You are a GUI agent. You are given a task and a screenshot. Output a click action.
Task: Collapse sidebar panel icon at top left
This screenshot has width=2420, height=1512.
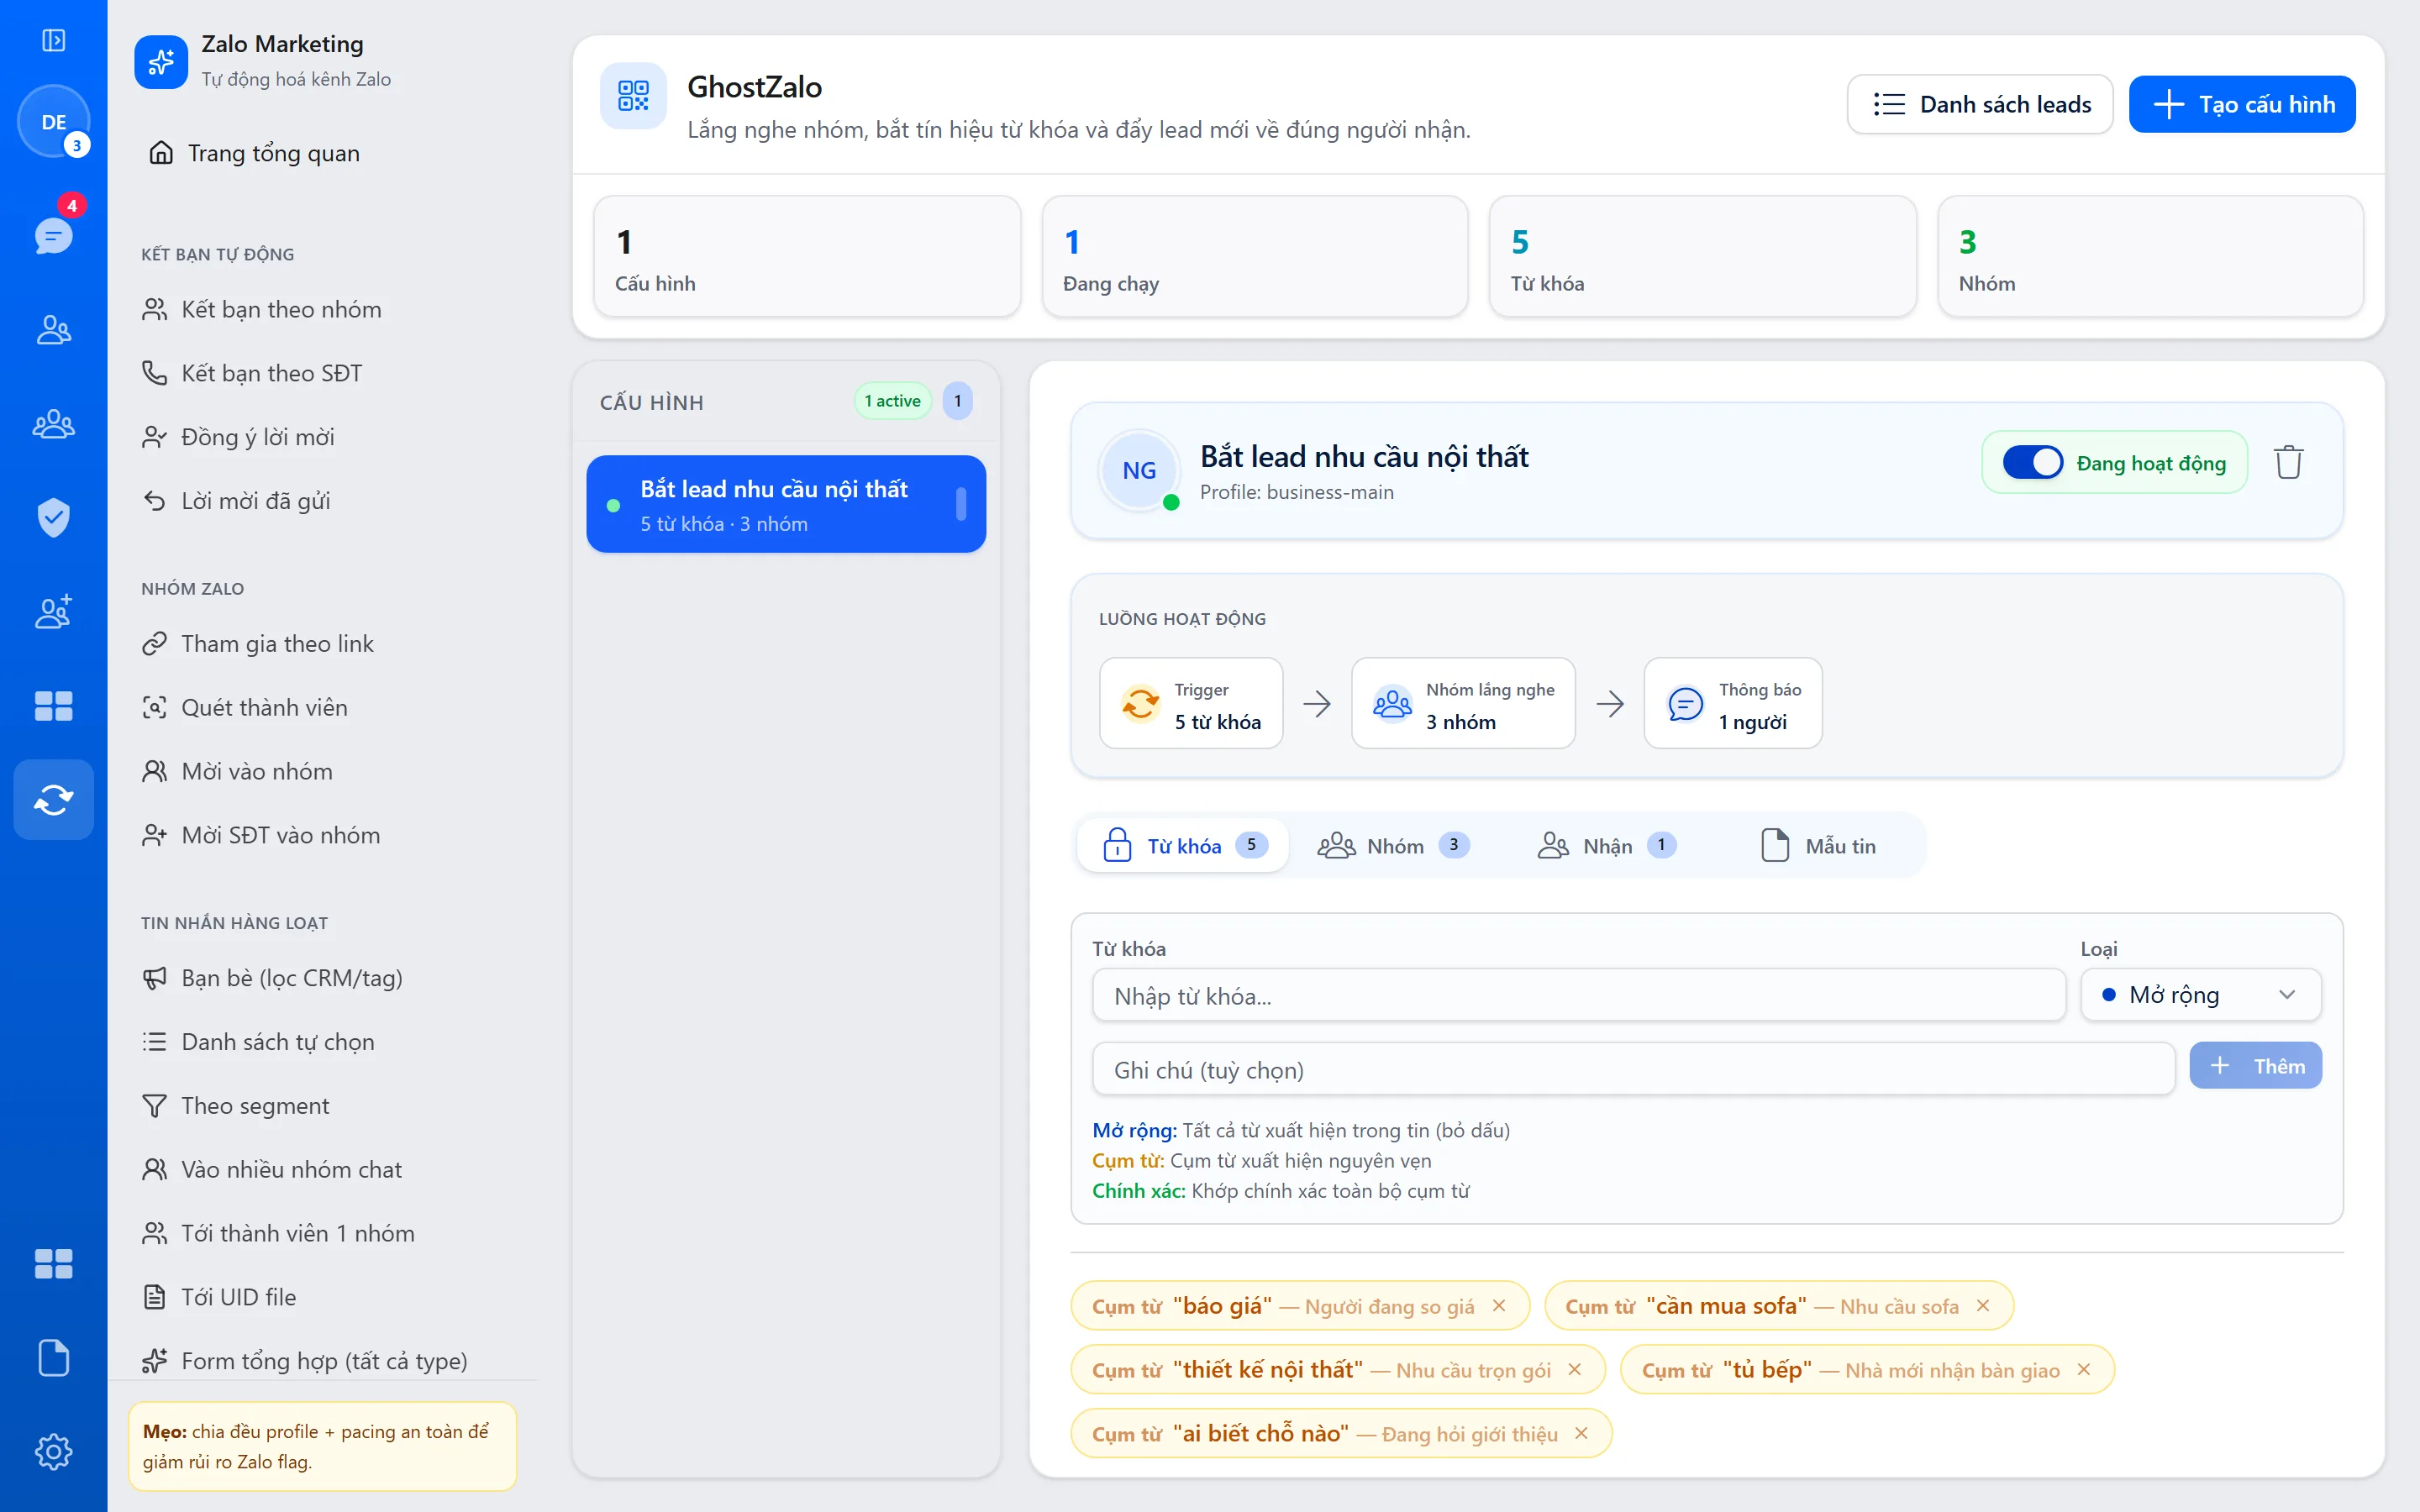(53, 40)
